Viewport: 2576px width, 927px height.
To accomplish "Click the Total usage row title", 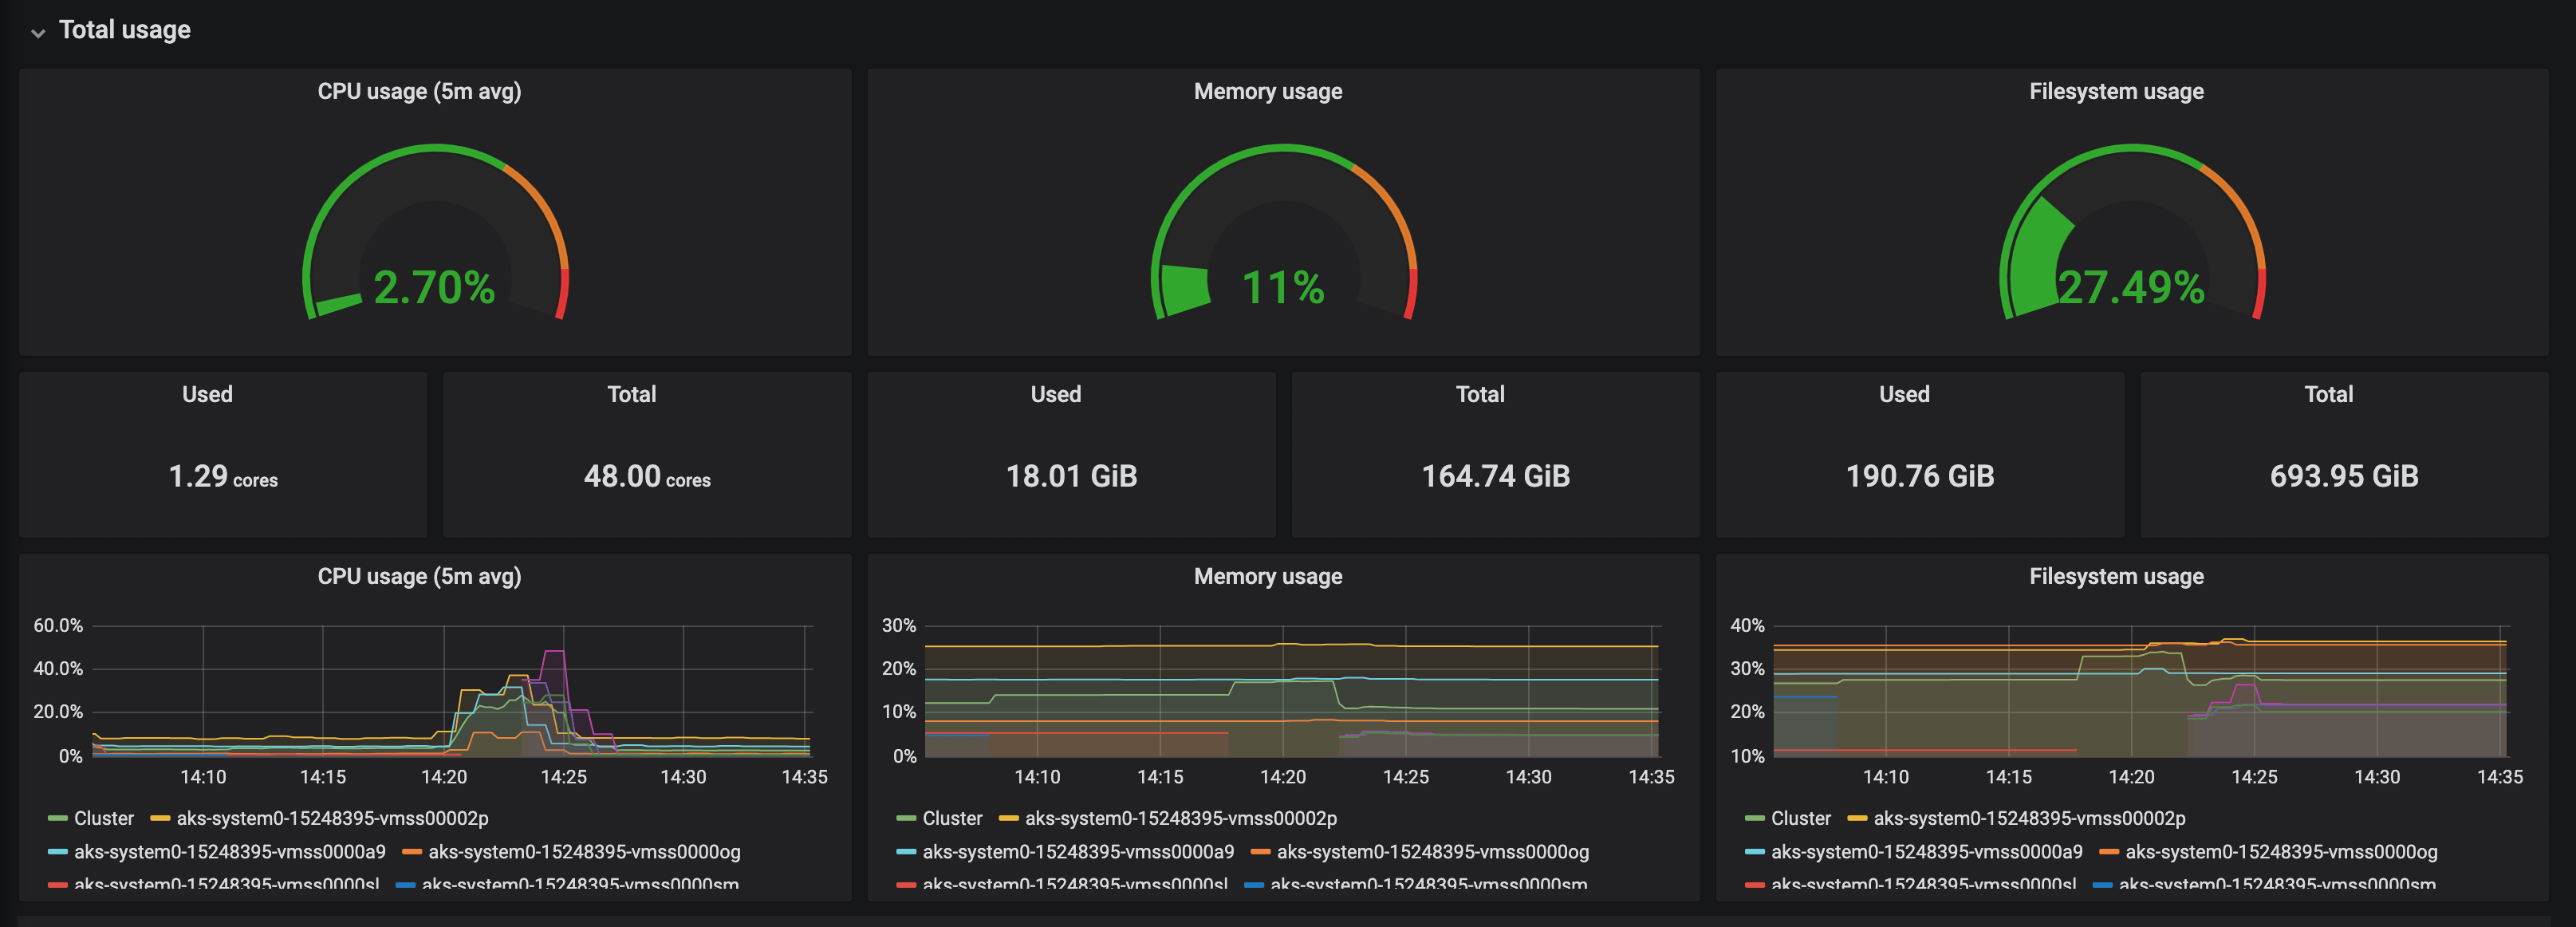I will [124, 30].
